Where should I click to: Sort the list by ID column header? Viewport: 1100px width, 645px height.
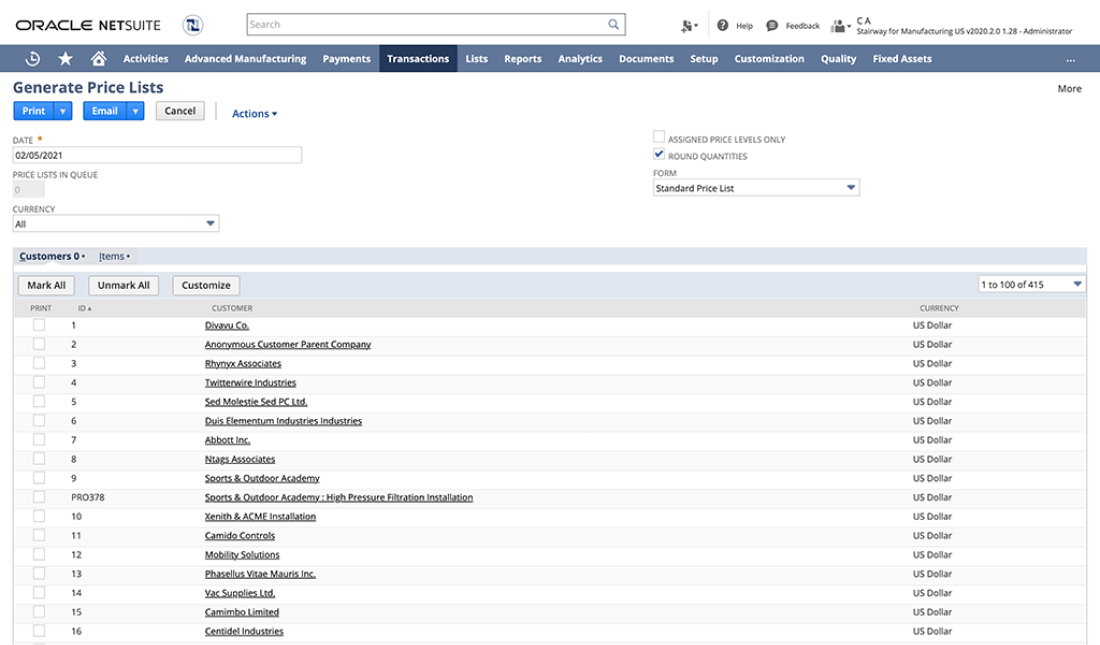[84, 308]
